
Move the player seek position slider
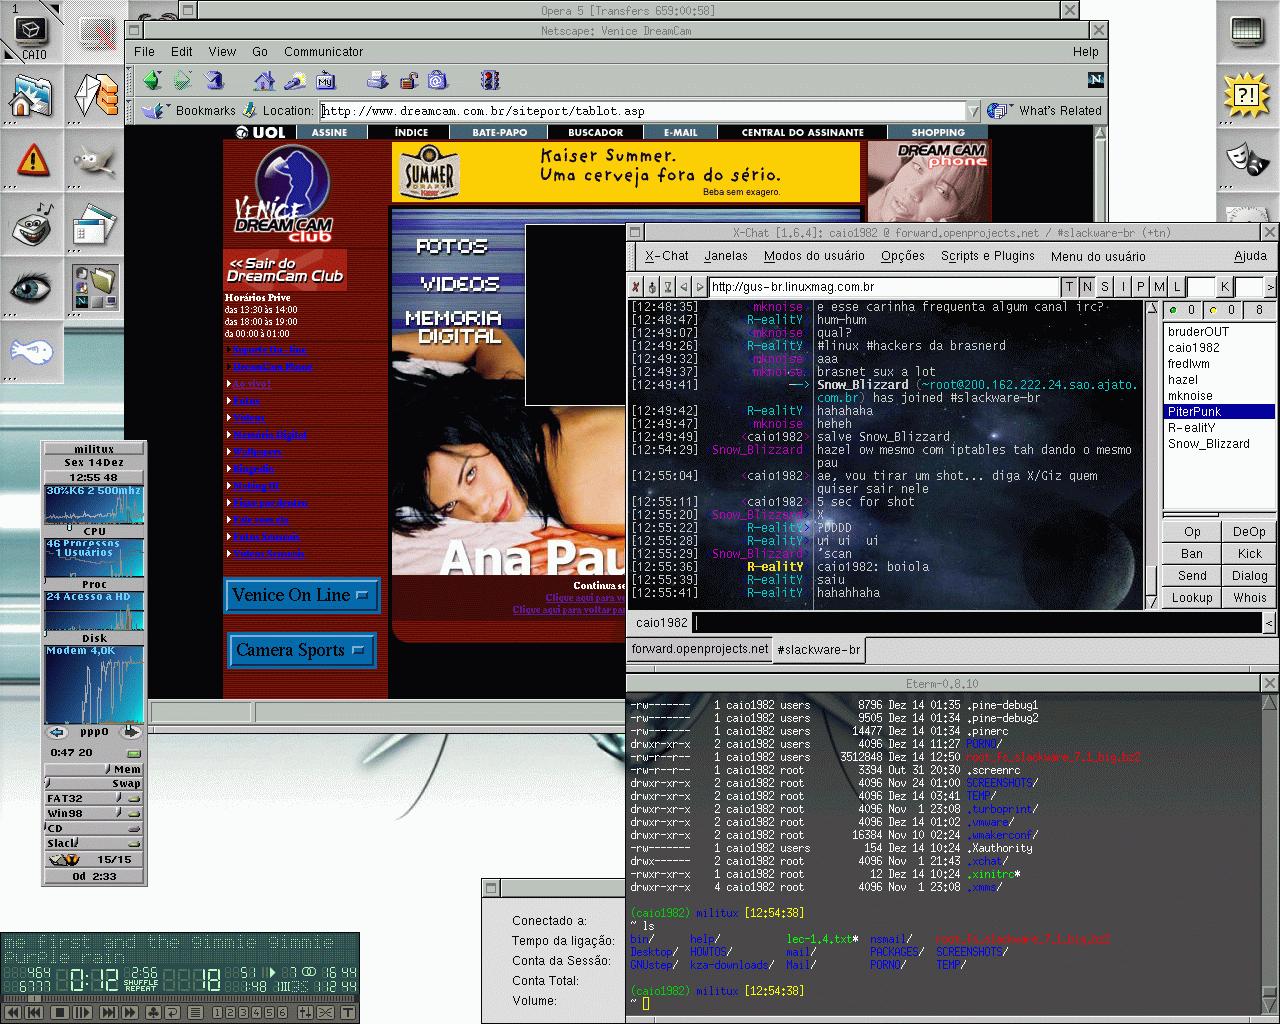coord(34,998)
